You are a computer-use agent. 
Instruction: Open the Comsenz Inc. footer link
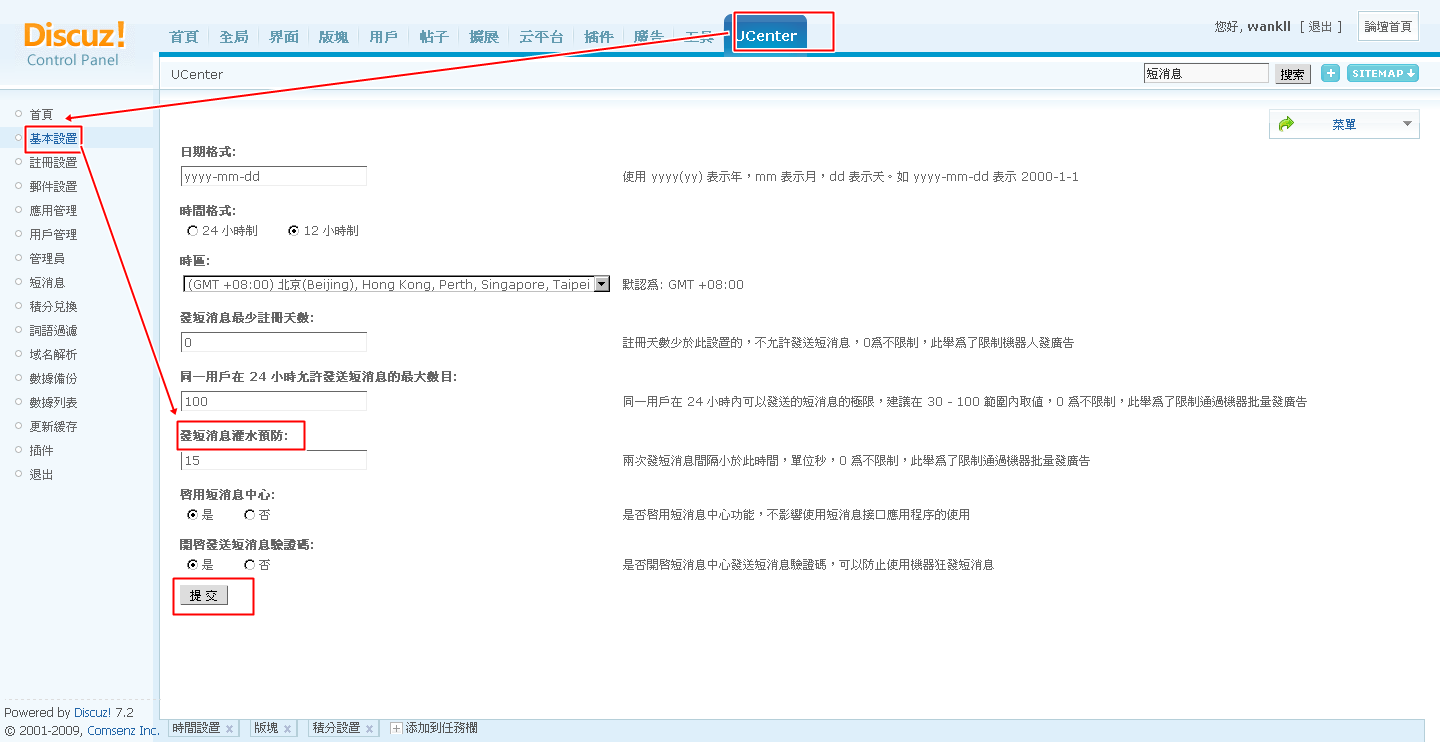123,731
